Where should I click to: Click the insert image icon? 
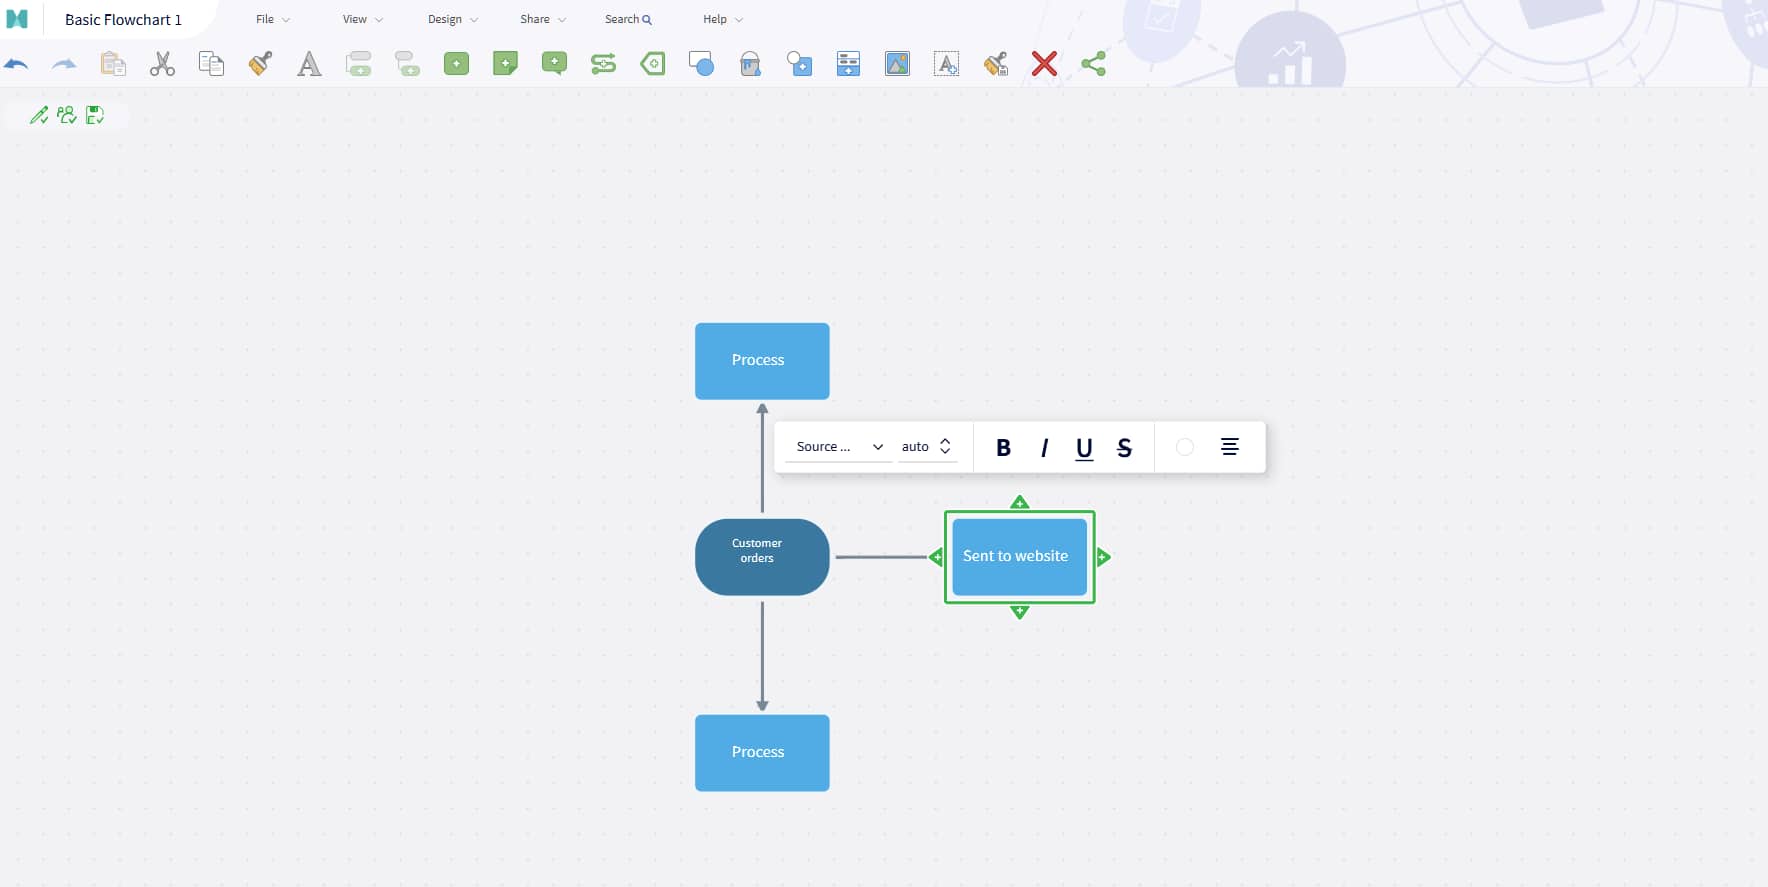[897, 64]
